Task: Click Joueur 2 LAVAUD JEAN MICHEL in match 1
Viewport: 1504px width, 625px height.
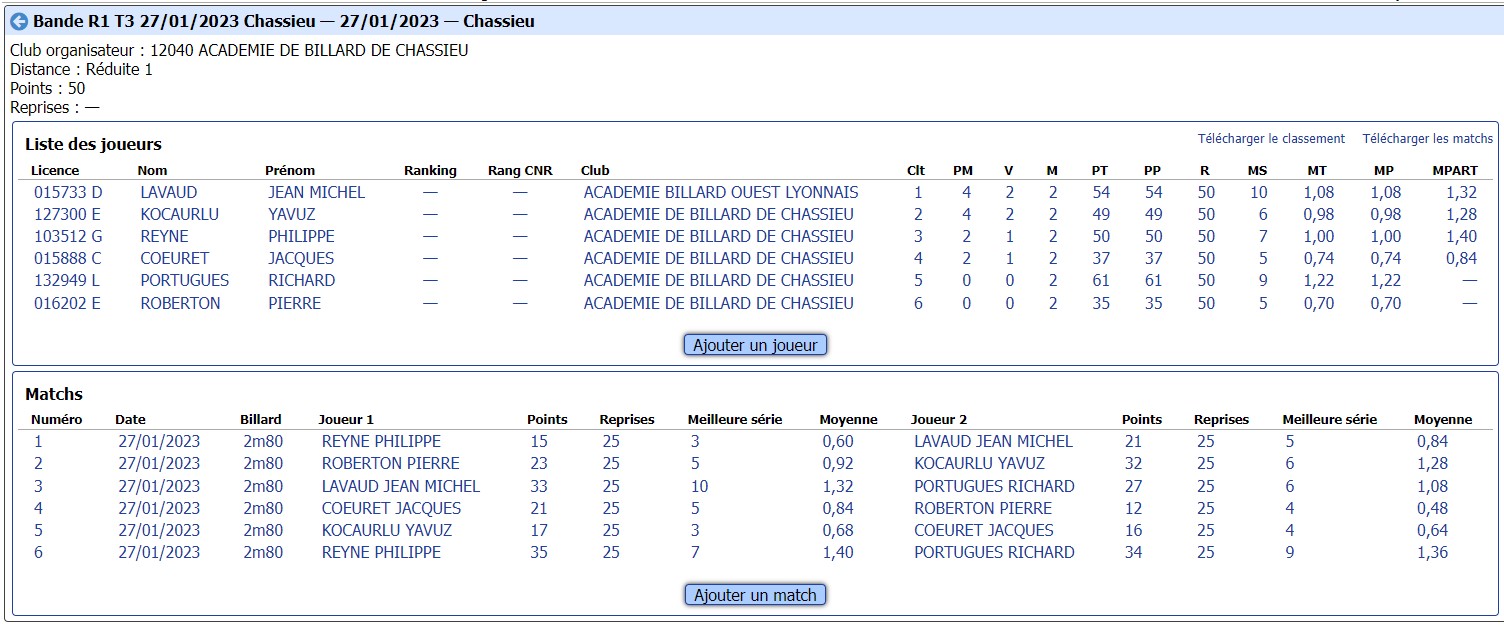Action: (x=993, y=441)
